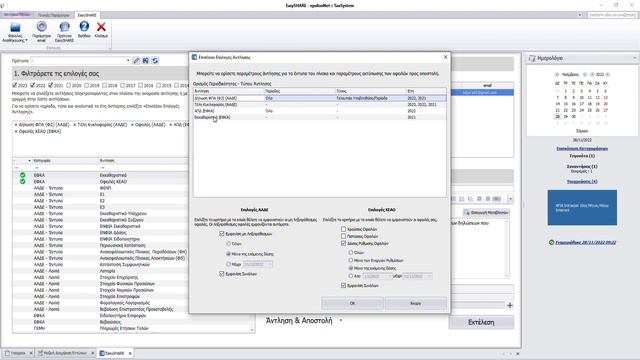Click the top-right search input field
The image size is (640, 360).
click(x=612, y=15)
